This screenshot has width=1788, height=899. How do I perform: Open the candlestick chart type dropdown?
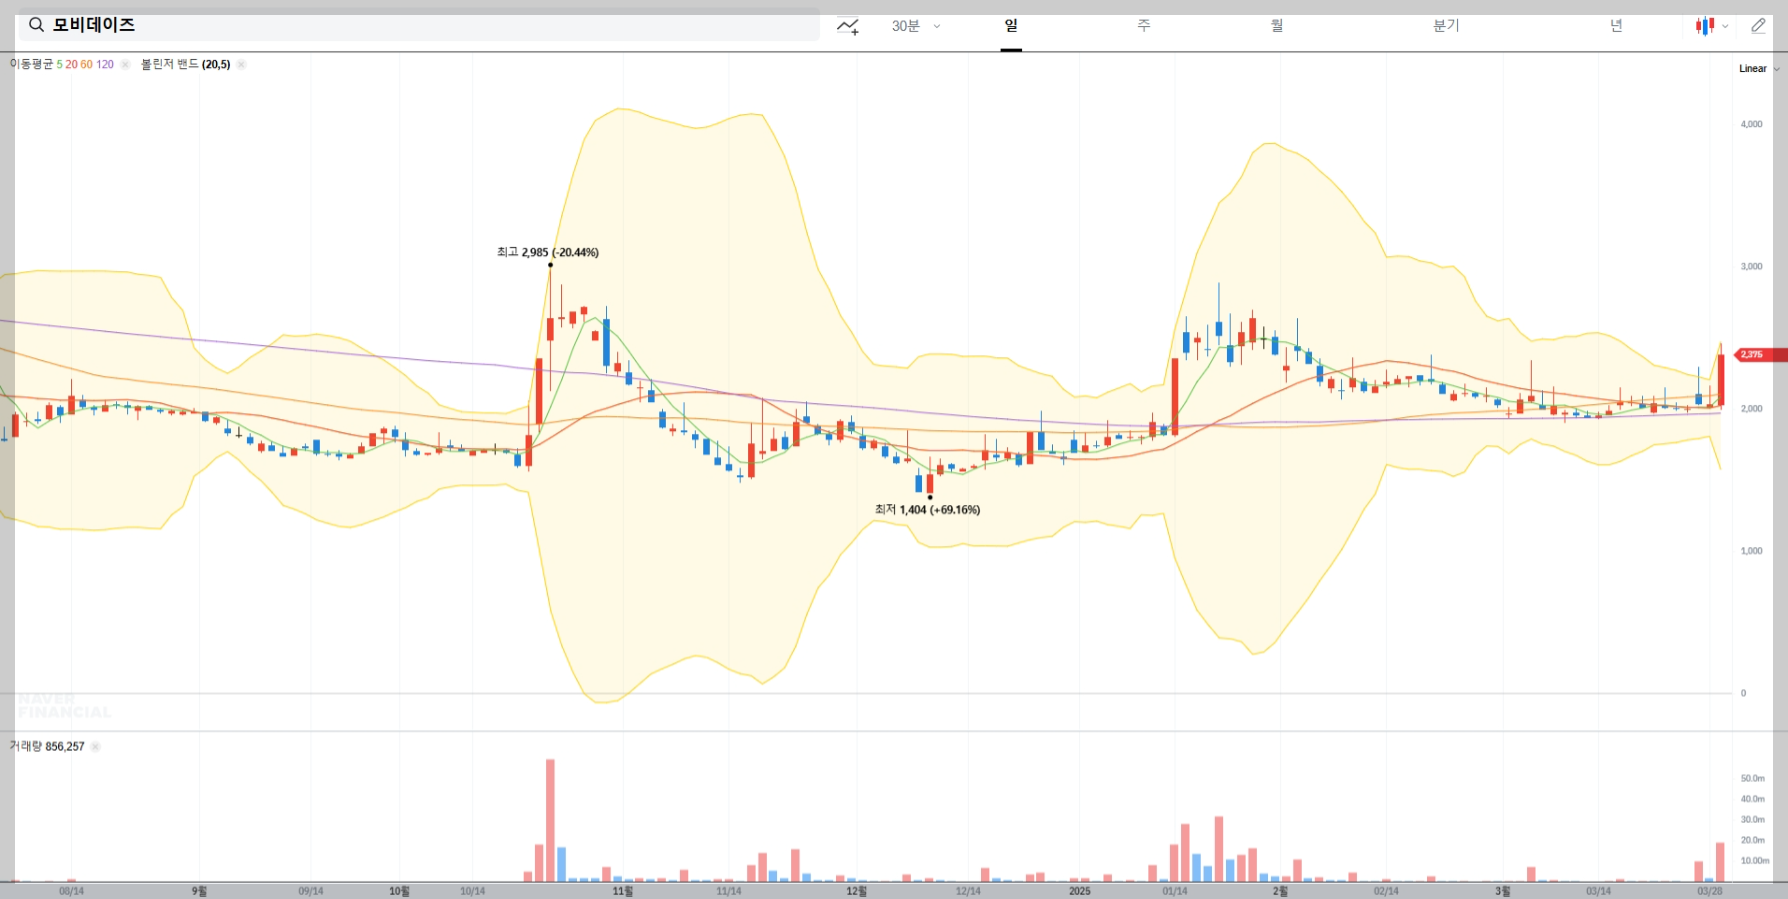1711,26
